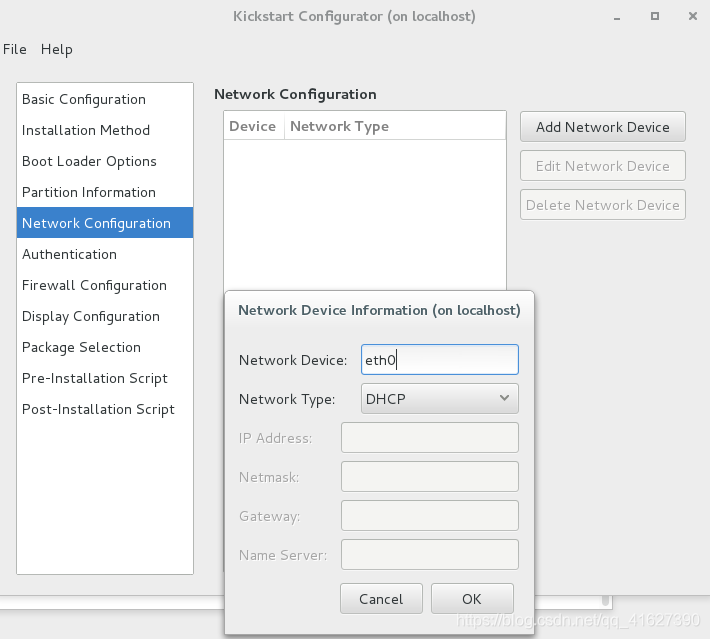The image size is (710, 639).
Task: Click the Netmask field
Action: 430,476
